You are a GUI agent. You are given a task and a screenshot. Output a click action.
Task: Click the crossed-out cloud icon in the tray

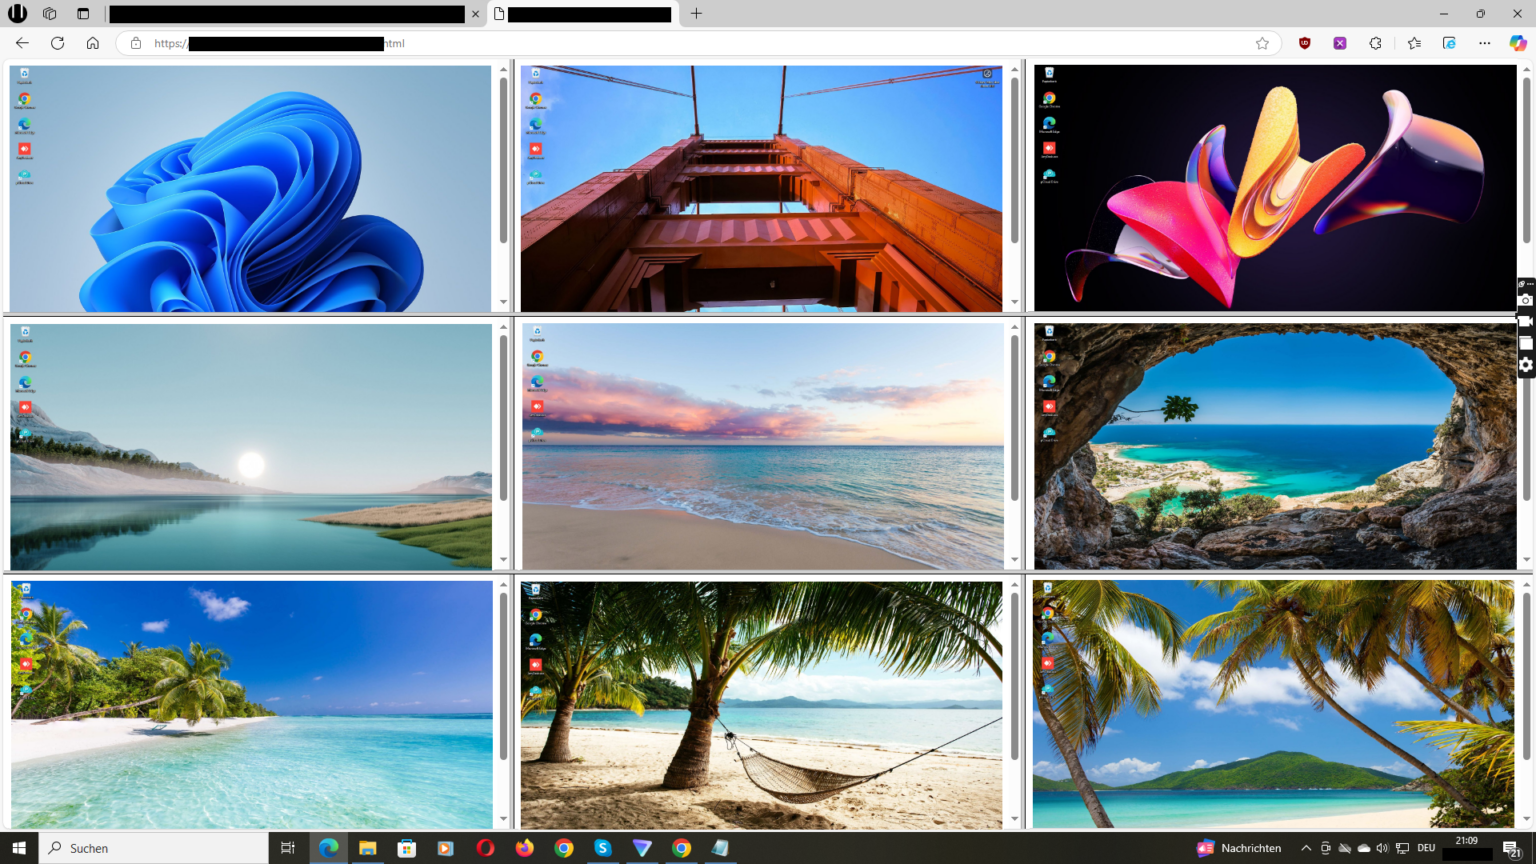click(1344, 848)
